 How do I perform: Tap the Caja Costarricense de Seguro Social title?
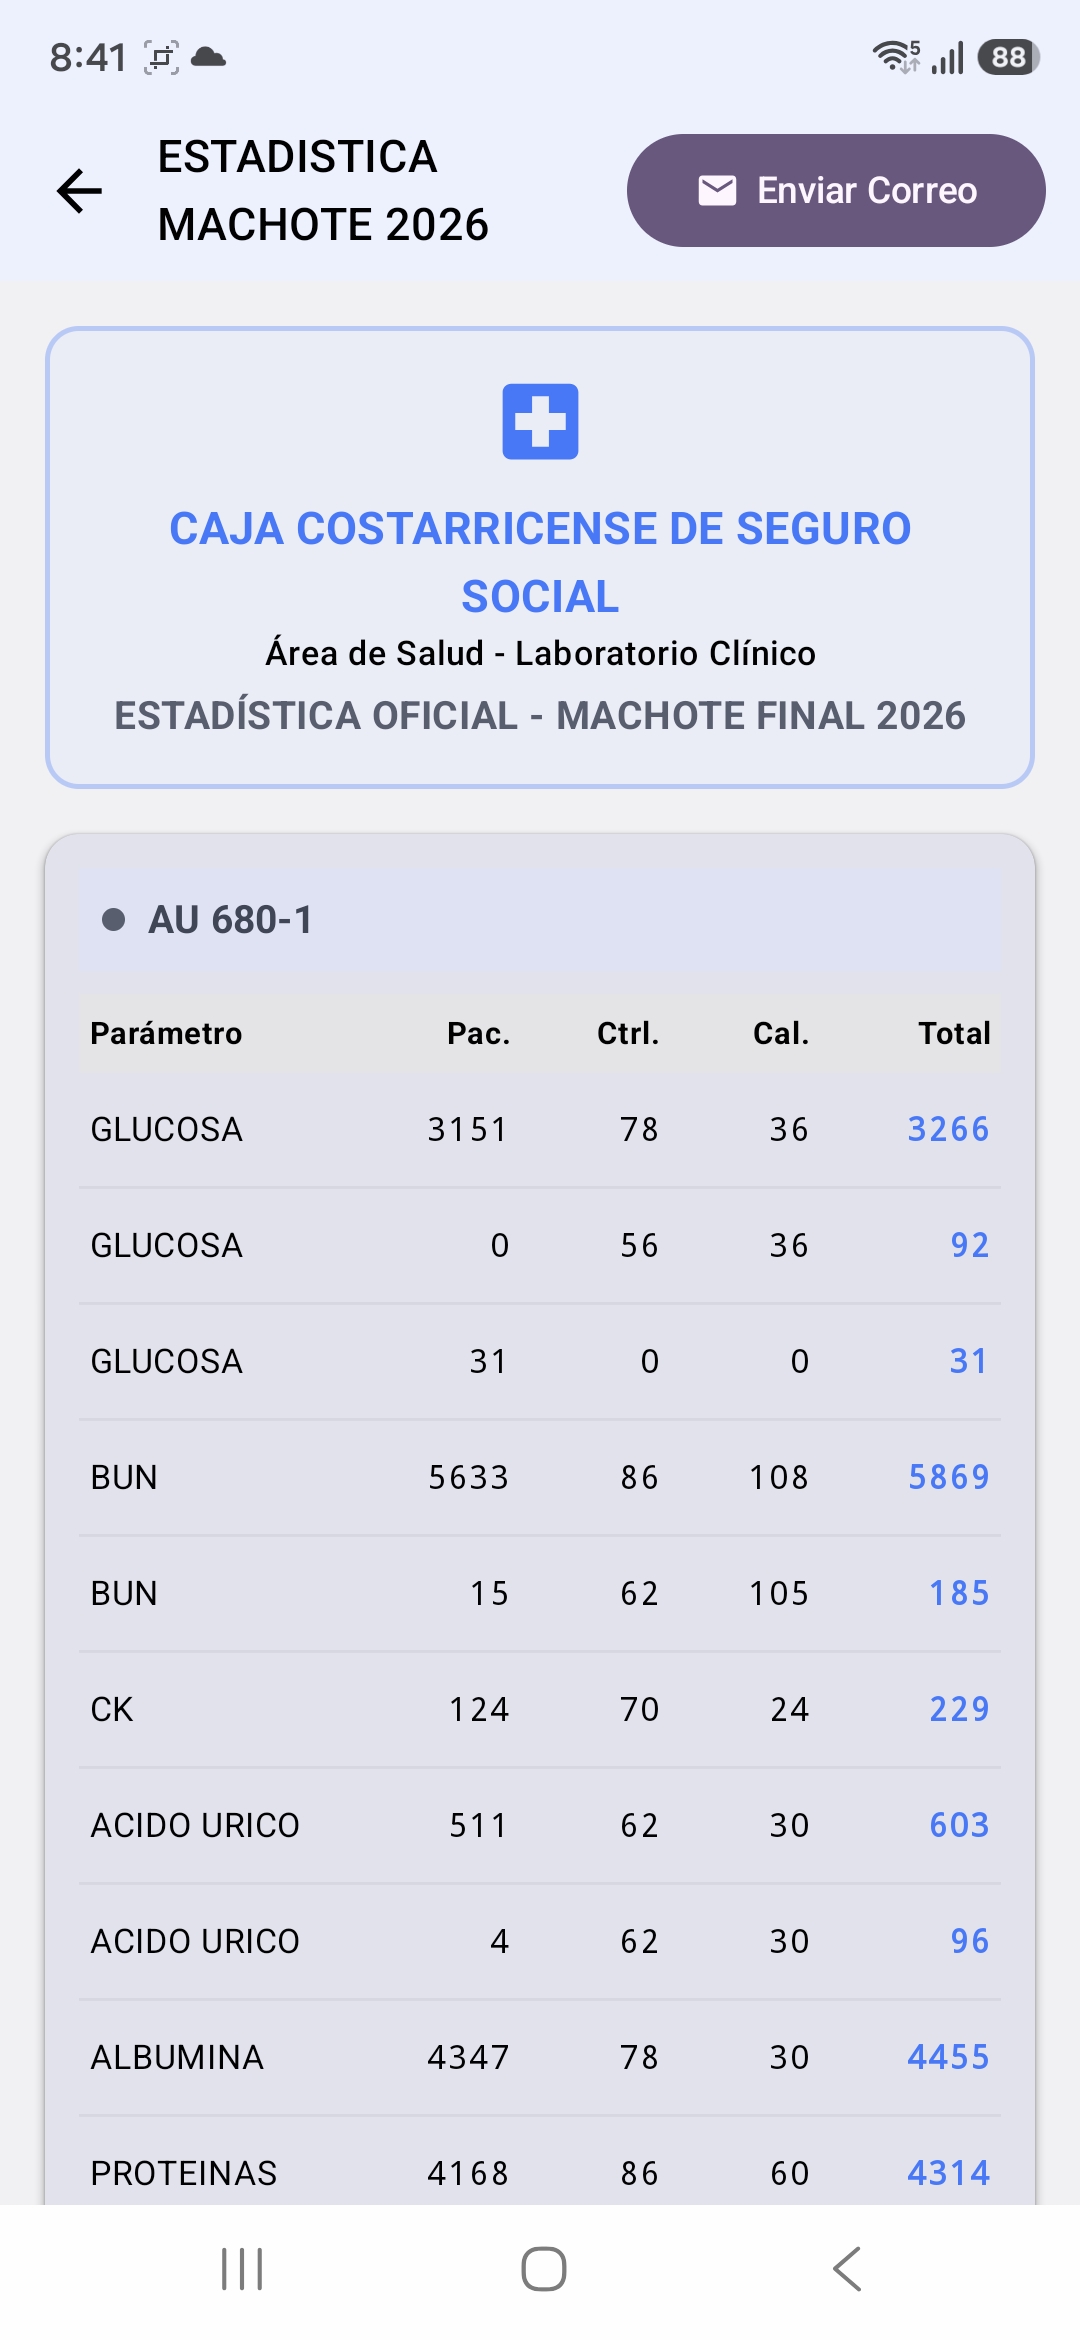tap(540, 562)
